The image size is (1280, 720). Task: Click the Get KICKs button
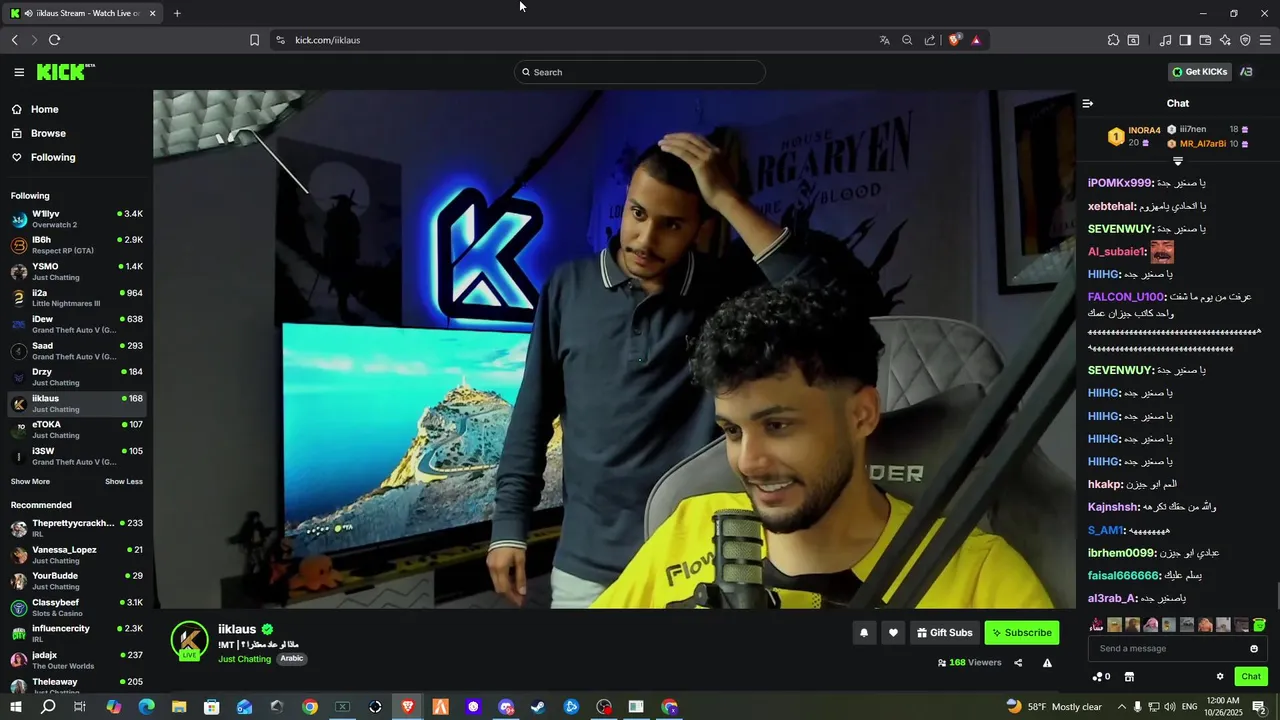point(1200,72)
